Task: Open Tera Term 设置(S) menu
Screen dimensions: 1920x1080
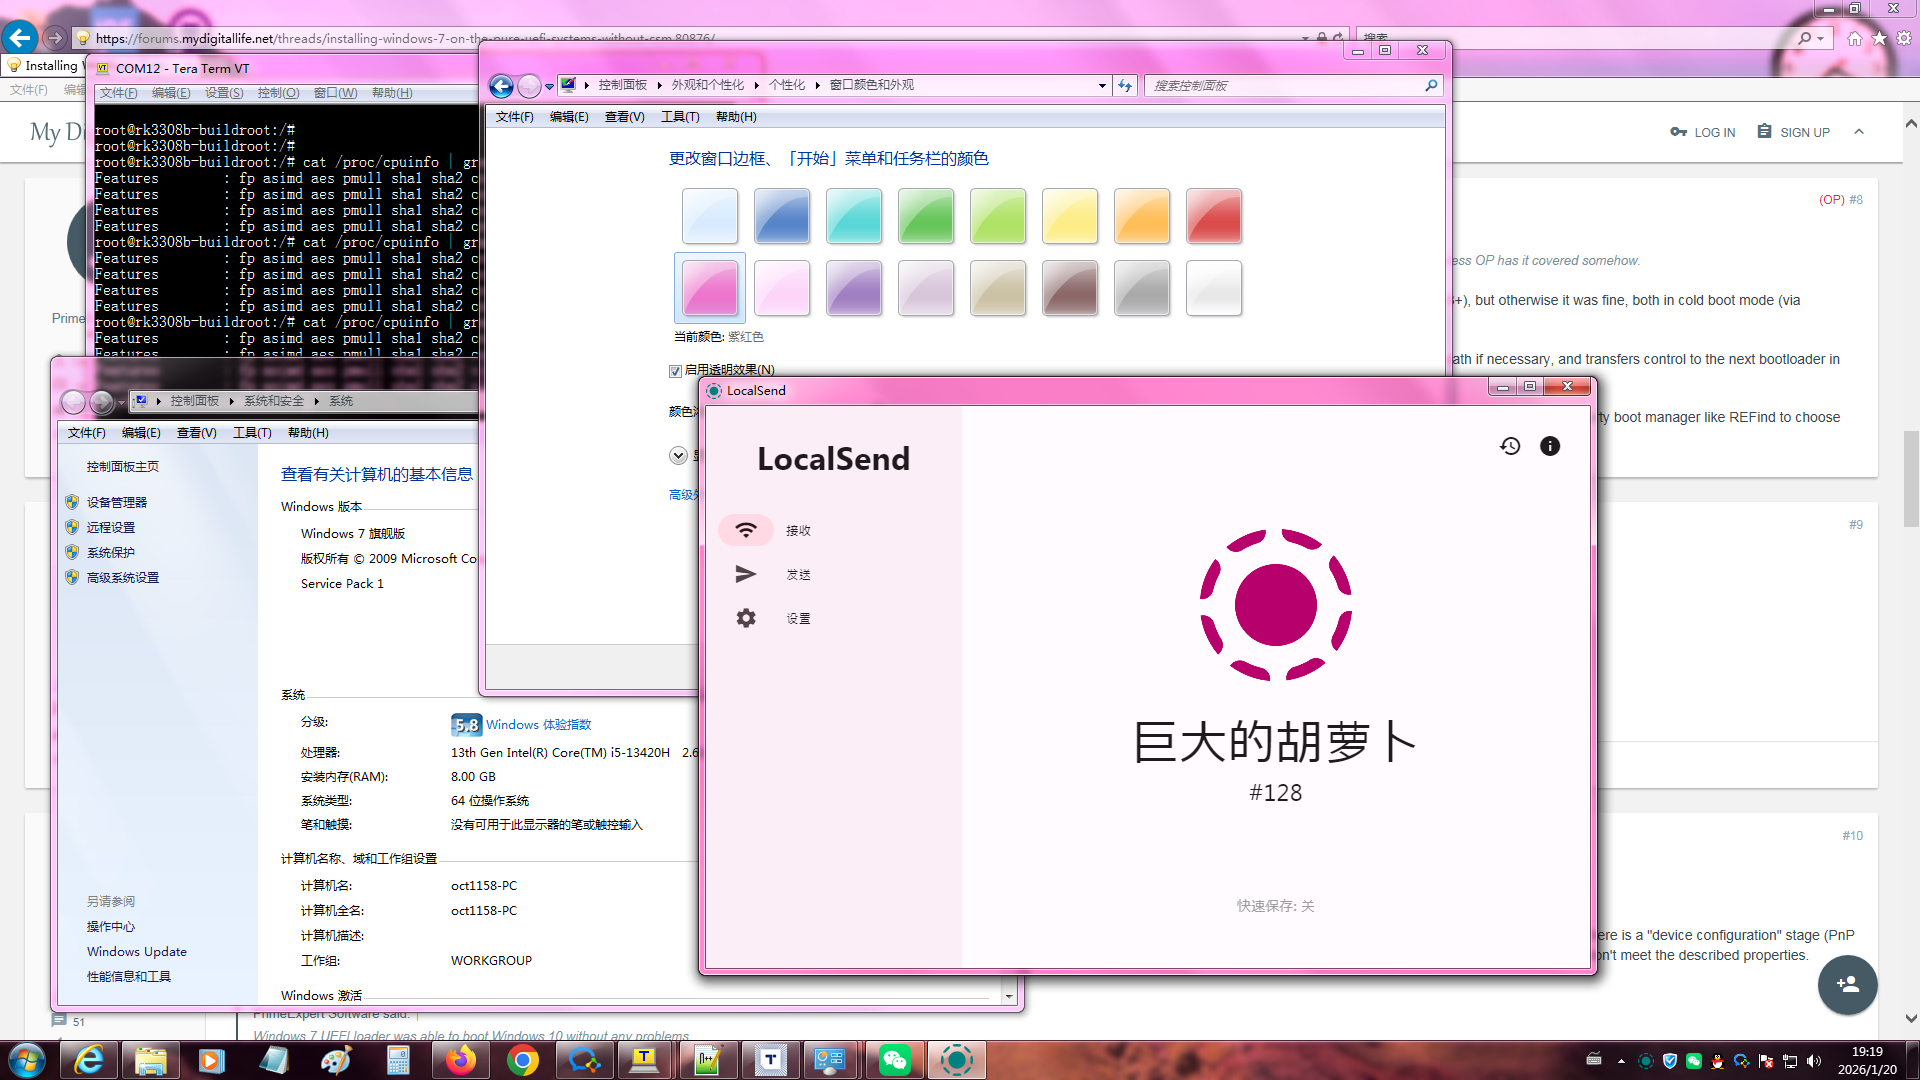Action: [x=224, y=93]
